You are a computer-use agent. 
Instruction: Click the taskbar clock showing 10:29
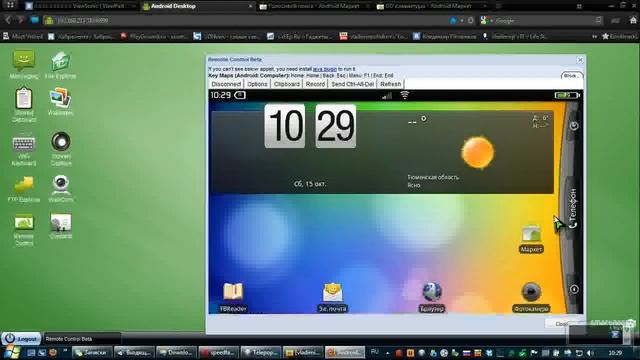[616, 353]
